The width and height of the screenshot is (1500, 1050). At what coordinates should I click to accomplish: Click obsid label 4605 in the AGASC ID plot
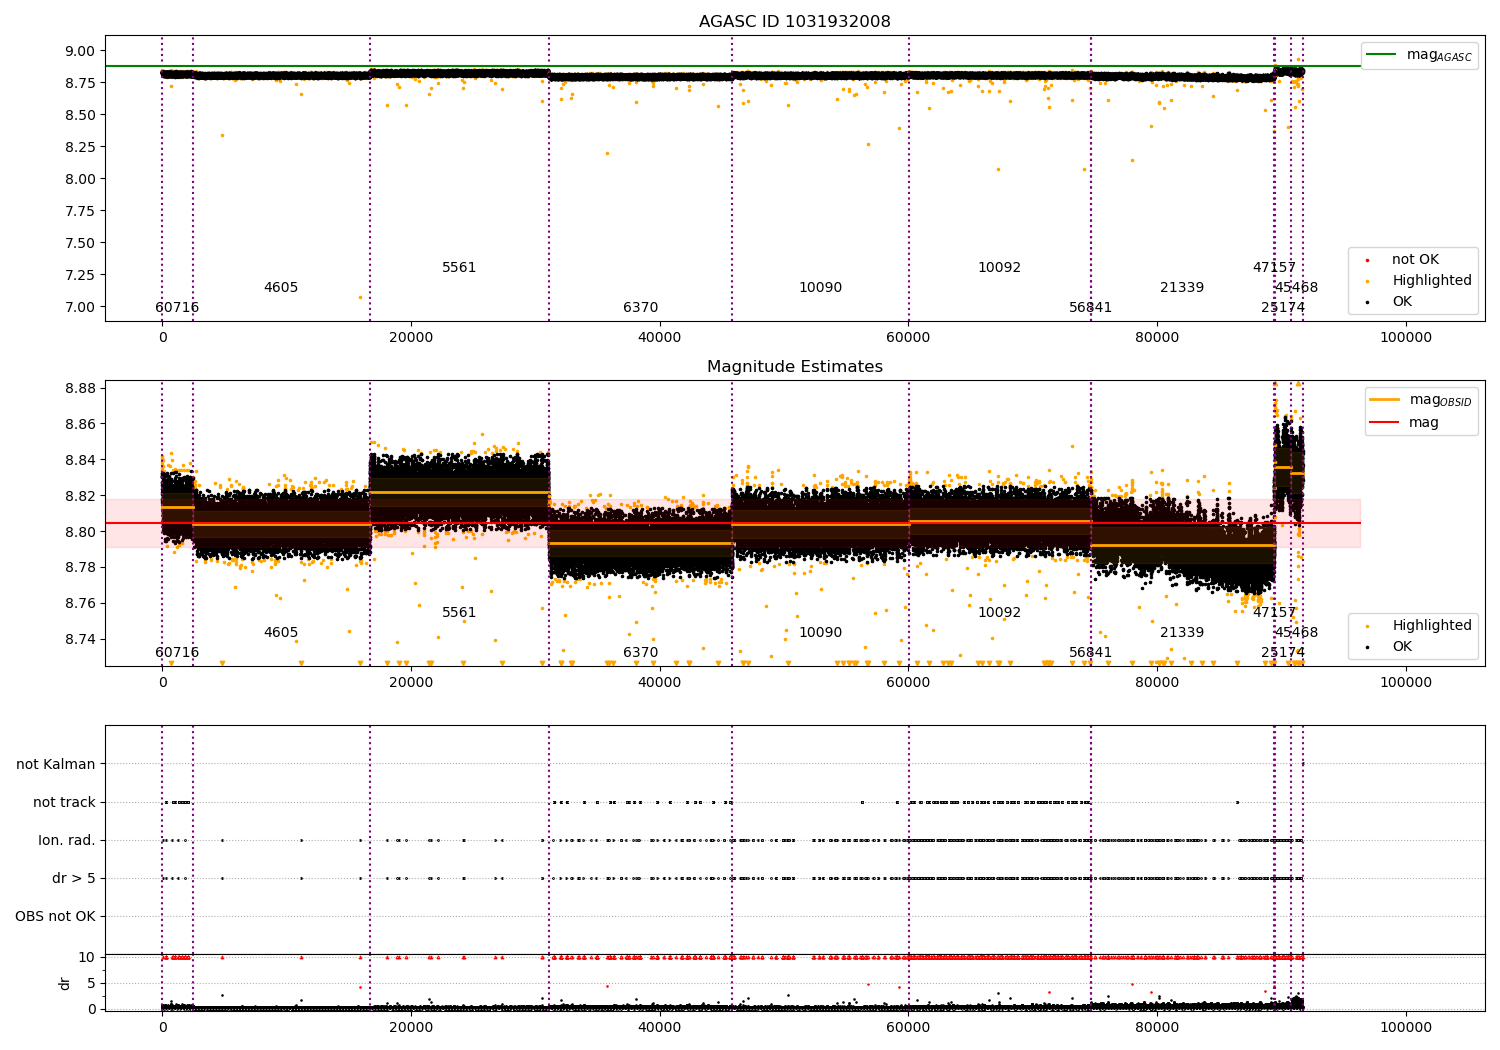pos(281,288)
